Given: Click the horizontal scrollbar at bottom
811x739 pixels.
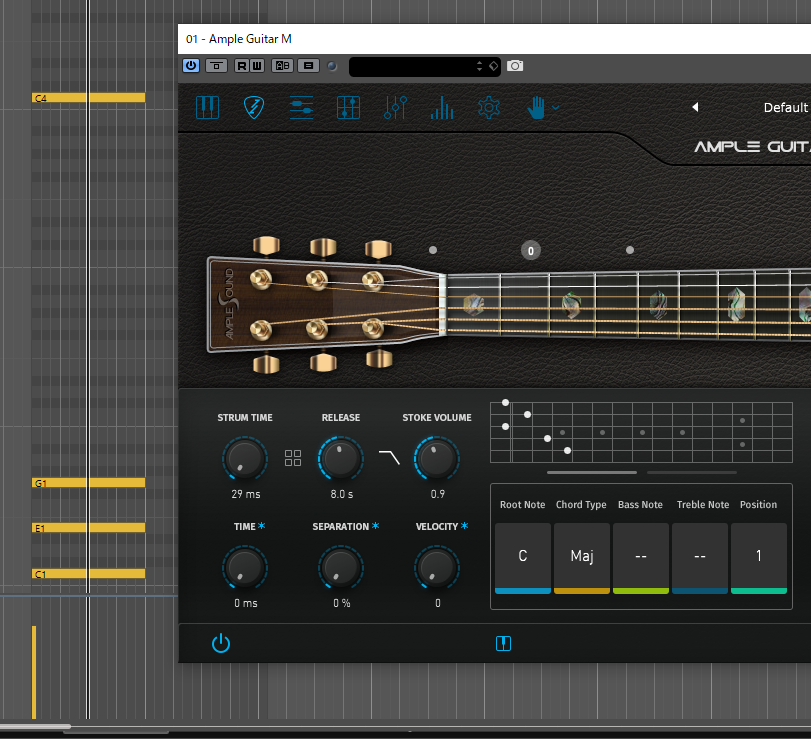Looking at the screenshot, I should pos(35,727).
